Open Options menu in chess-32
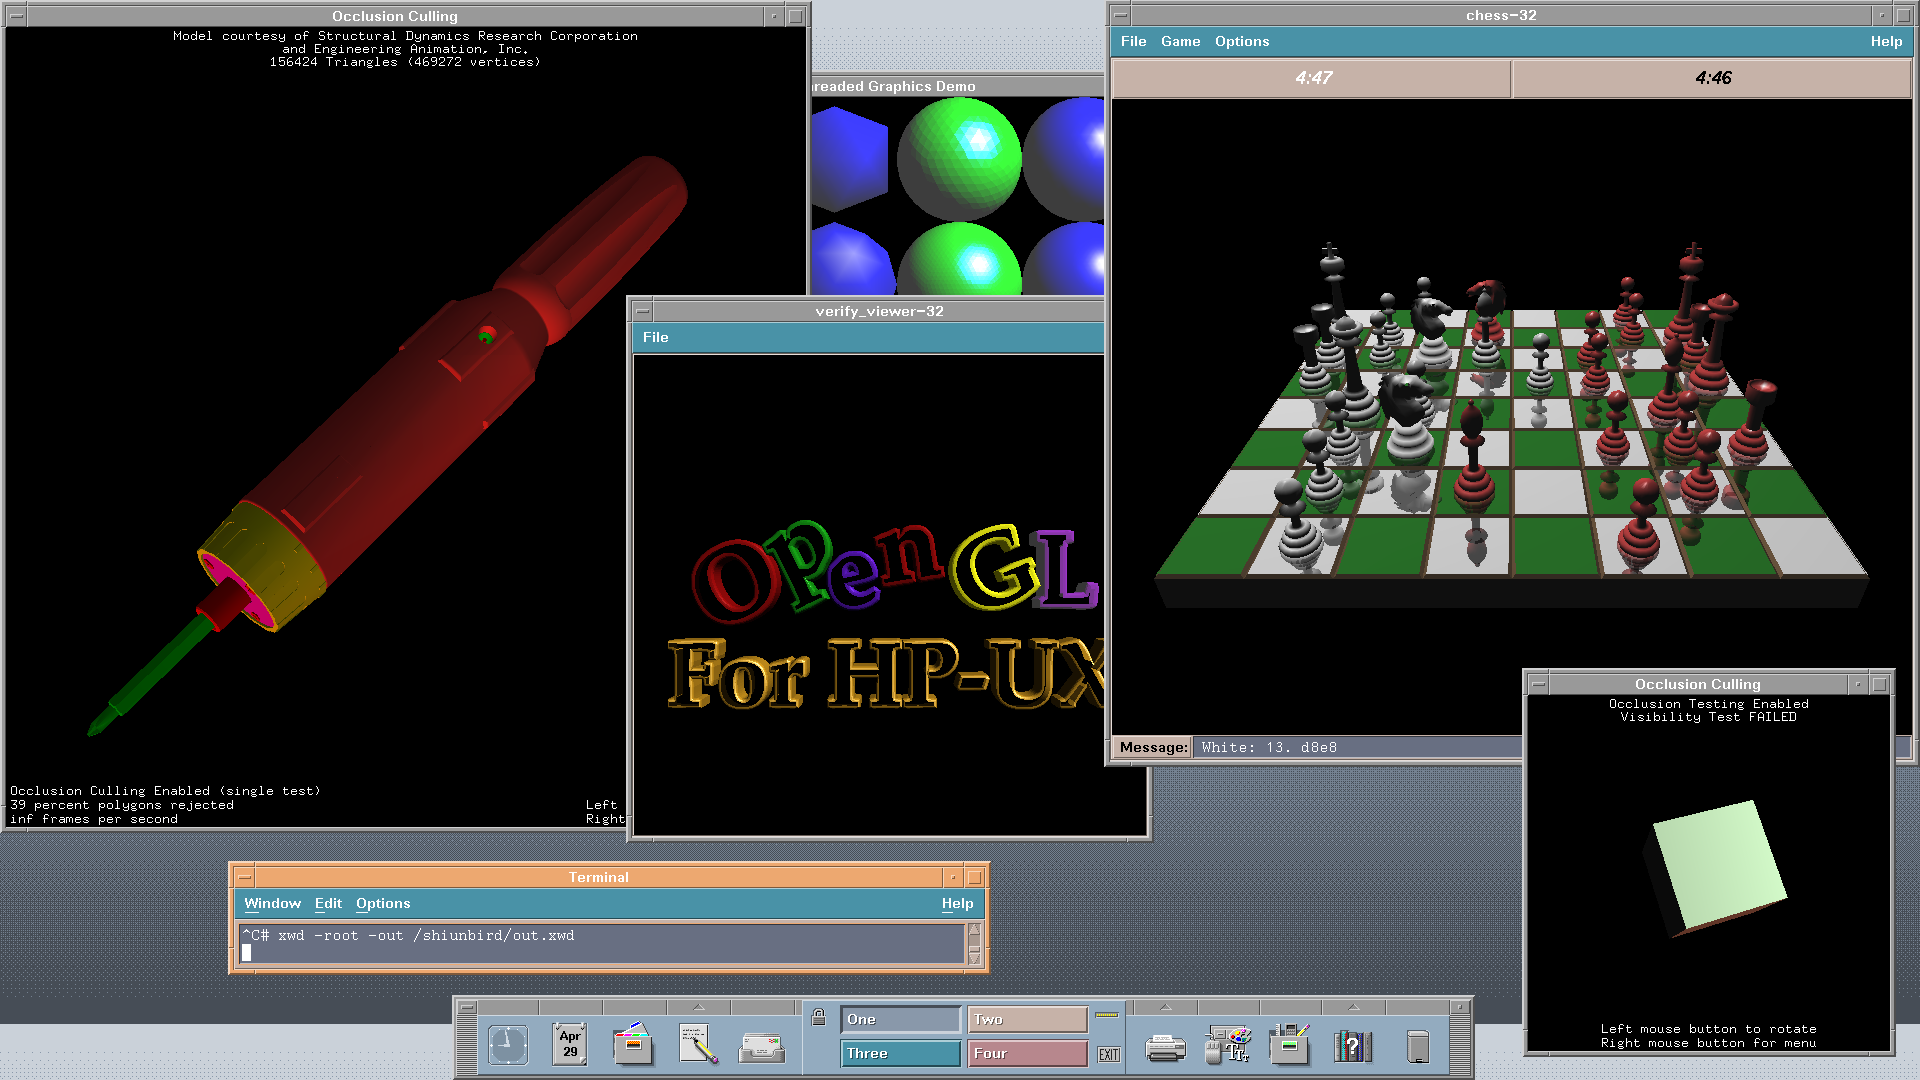The width and height of the screenshot is (1920, 1080). pyautogui.click(x=1241, y=41)
